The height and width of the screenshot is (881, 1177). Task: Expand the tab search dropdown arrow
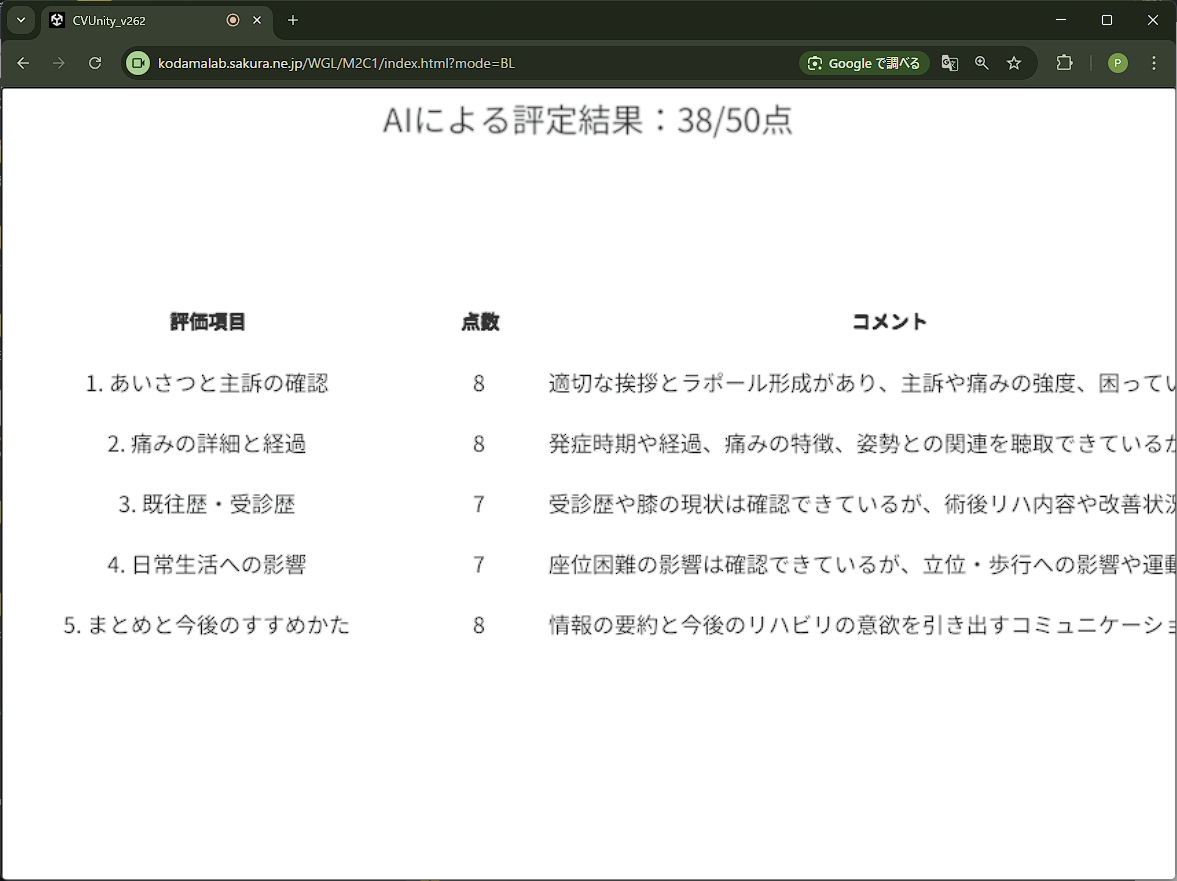click(x=20, y=20)
